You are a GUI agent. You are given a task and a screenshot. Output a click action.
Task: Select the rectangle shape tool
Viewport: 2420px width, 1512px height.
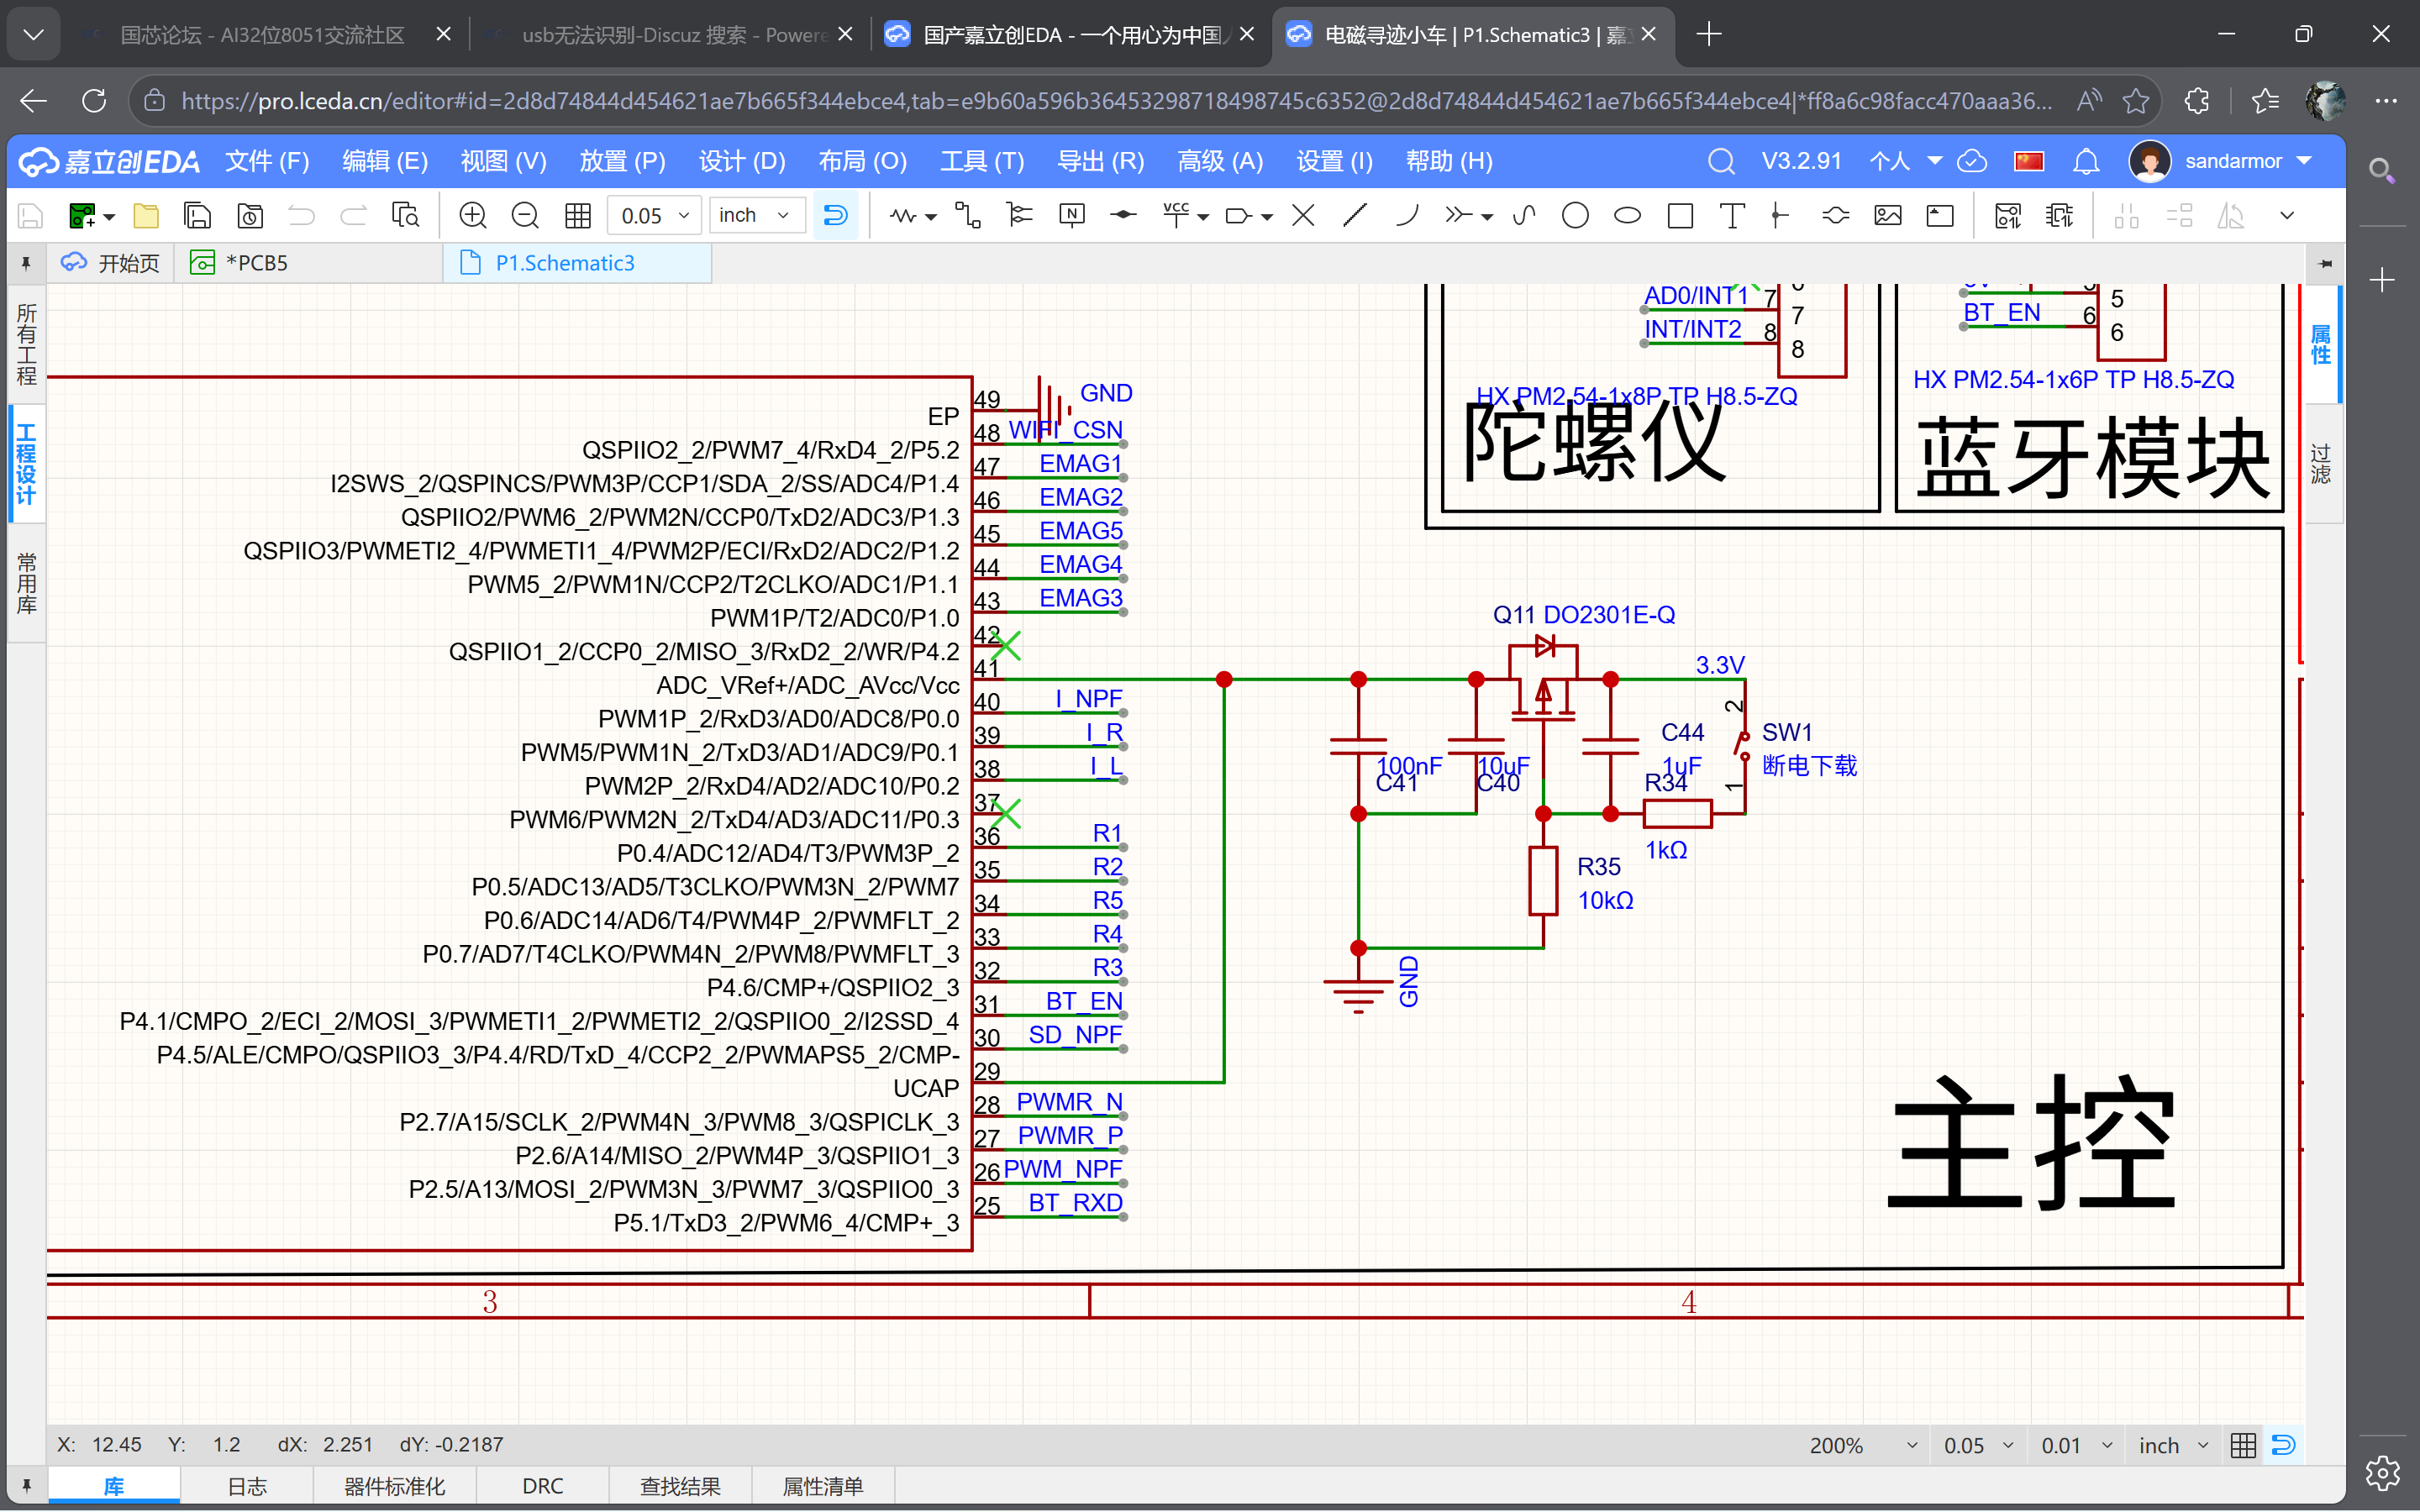tap(1680, 215)
